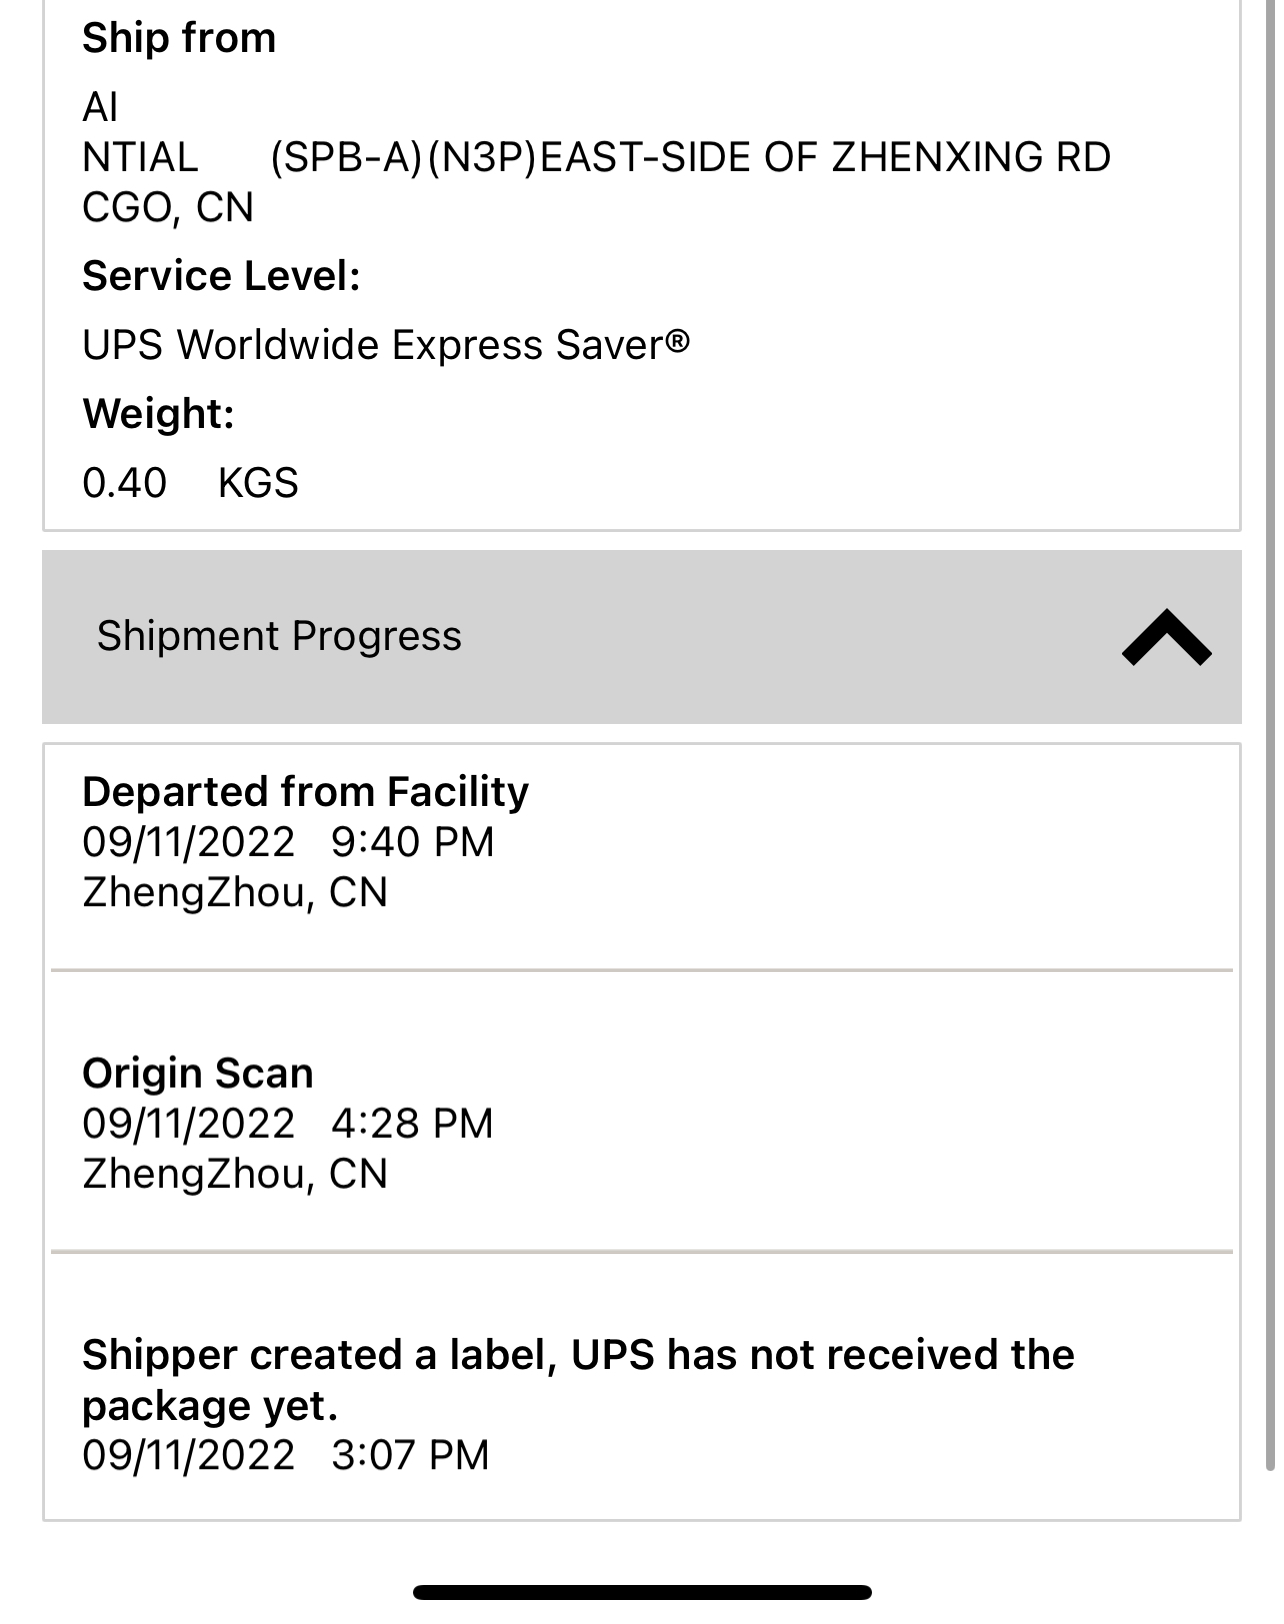Screen dimensions: 1284x1624
Task: Collapse the Shipment Progress chevron arrow
Action: point(1166,638)
